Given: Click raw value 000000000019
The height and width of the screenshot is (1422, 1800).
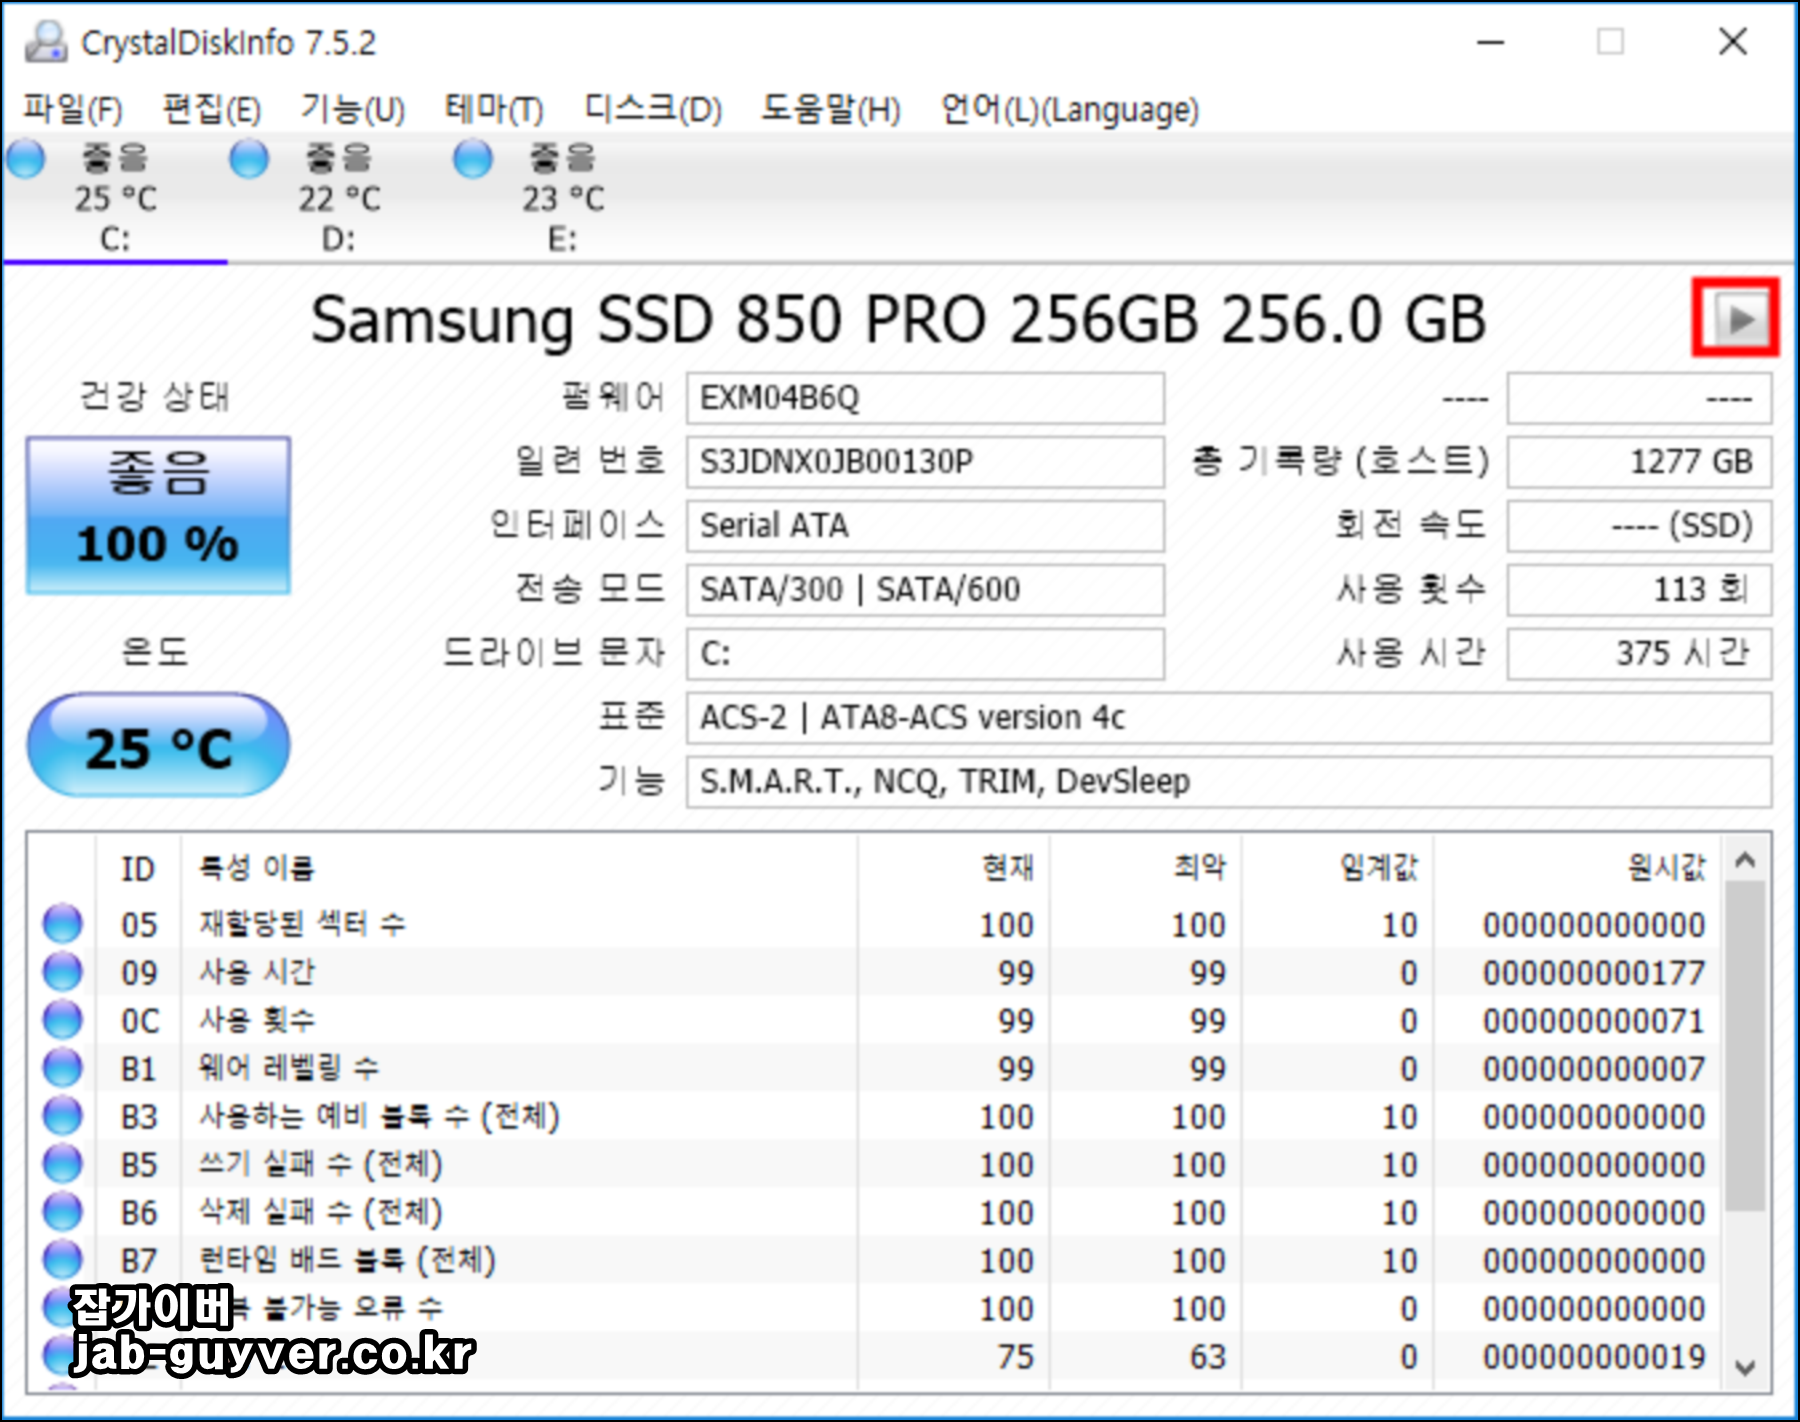Looking at the screenshot, I should point(1594,1357).
